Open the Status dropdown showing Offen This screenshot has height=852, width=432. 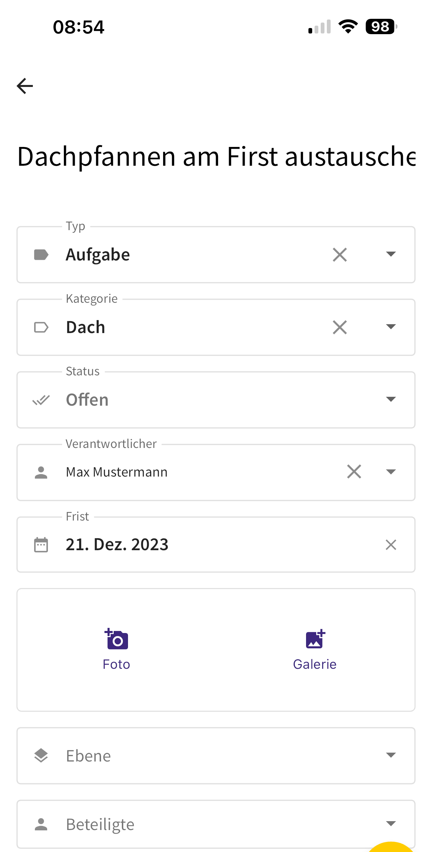pos(216,400)
